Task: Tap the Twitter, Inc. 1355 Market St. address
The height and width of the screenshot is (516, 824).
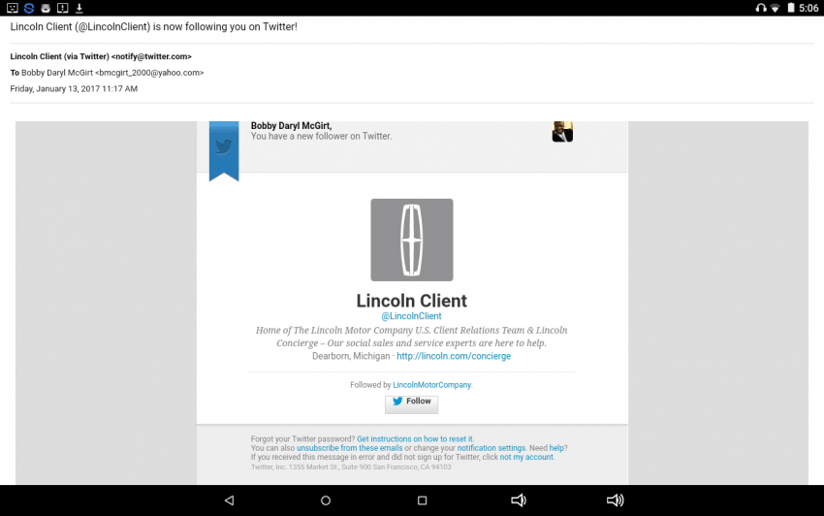Action: 351,467
